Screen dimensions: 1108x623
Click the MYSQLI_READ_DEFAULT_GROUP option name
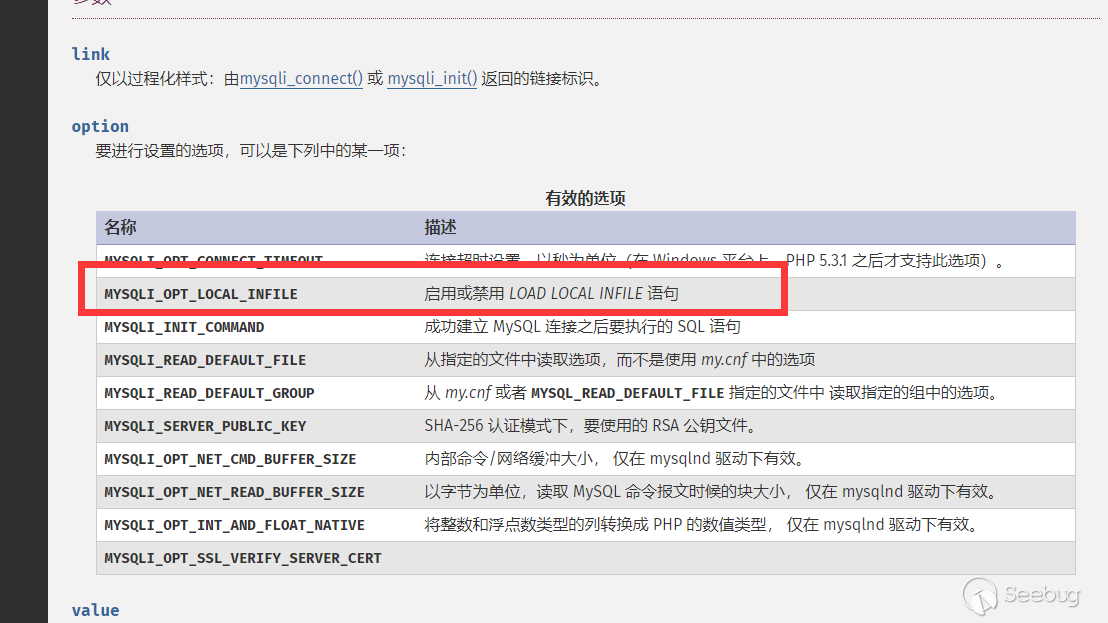click(x=209, y=393)
